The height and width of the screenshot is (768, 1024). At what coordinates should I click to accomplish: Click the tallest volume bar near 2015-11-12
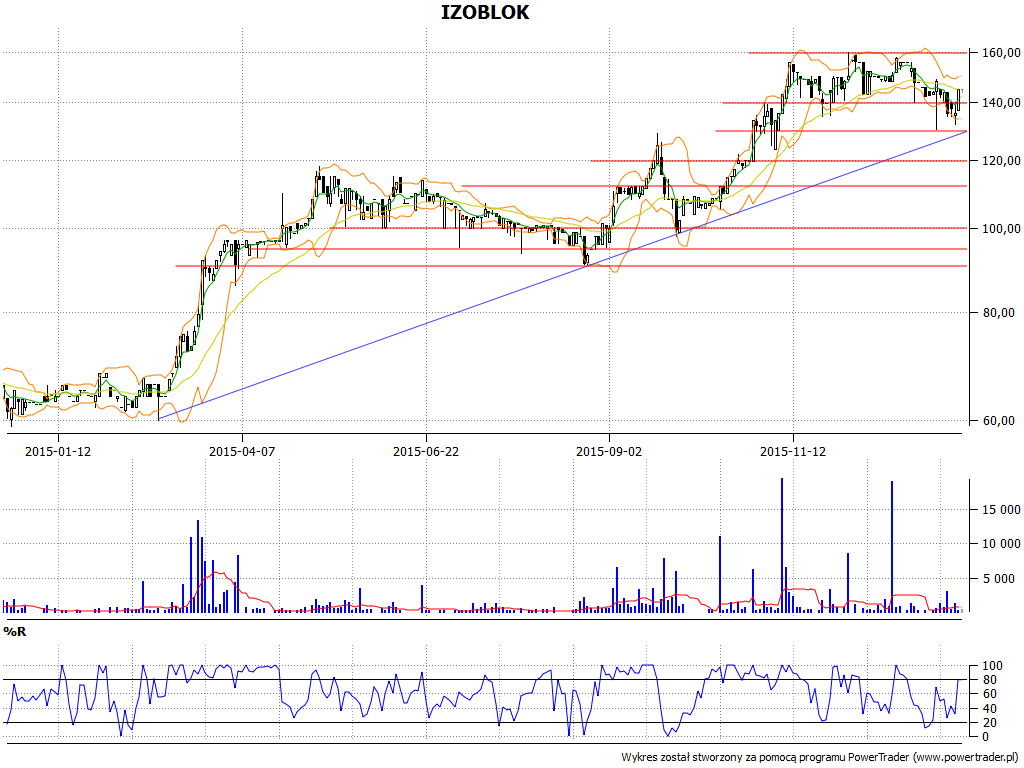pyautogui.click(x=782, y=545)
